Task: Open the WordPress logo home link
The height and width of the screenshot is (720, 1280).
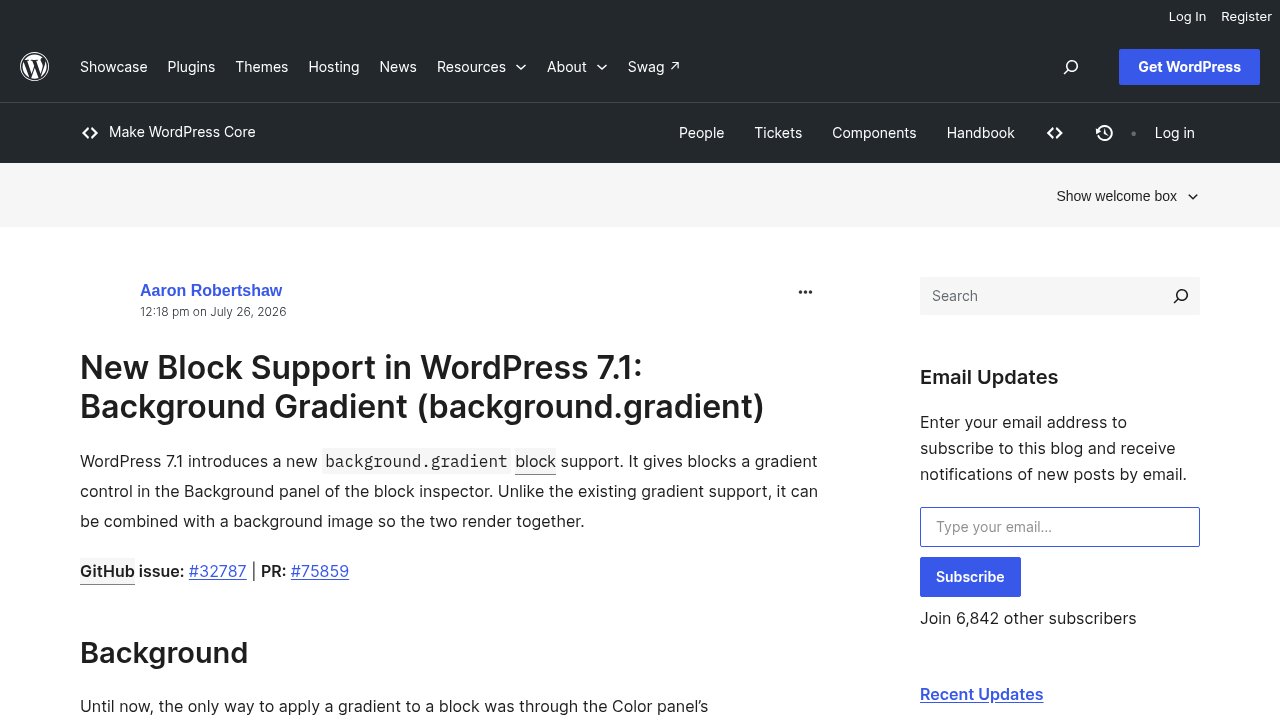Action: pyautogui.click(x=35, y=67)
